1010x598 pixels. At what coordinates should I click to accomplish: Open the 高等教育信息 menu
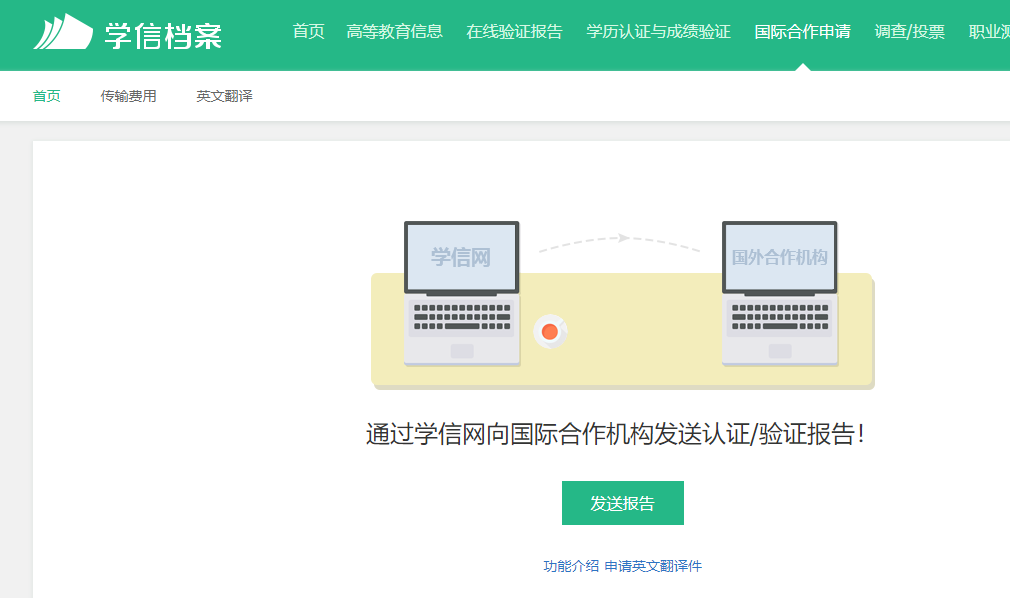point(394,31)
